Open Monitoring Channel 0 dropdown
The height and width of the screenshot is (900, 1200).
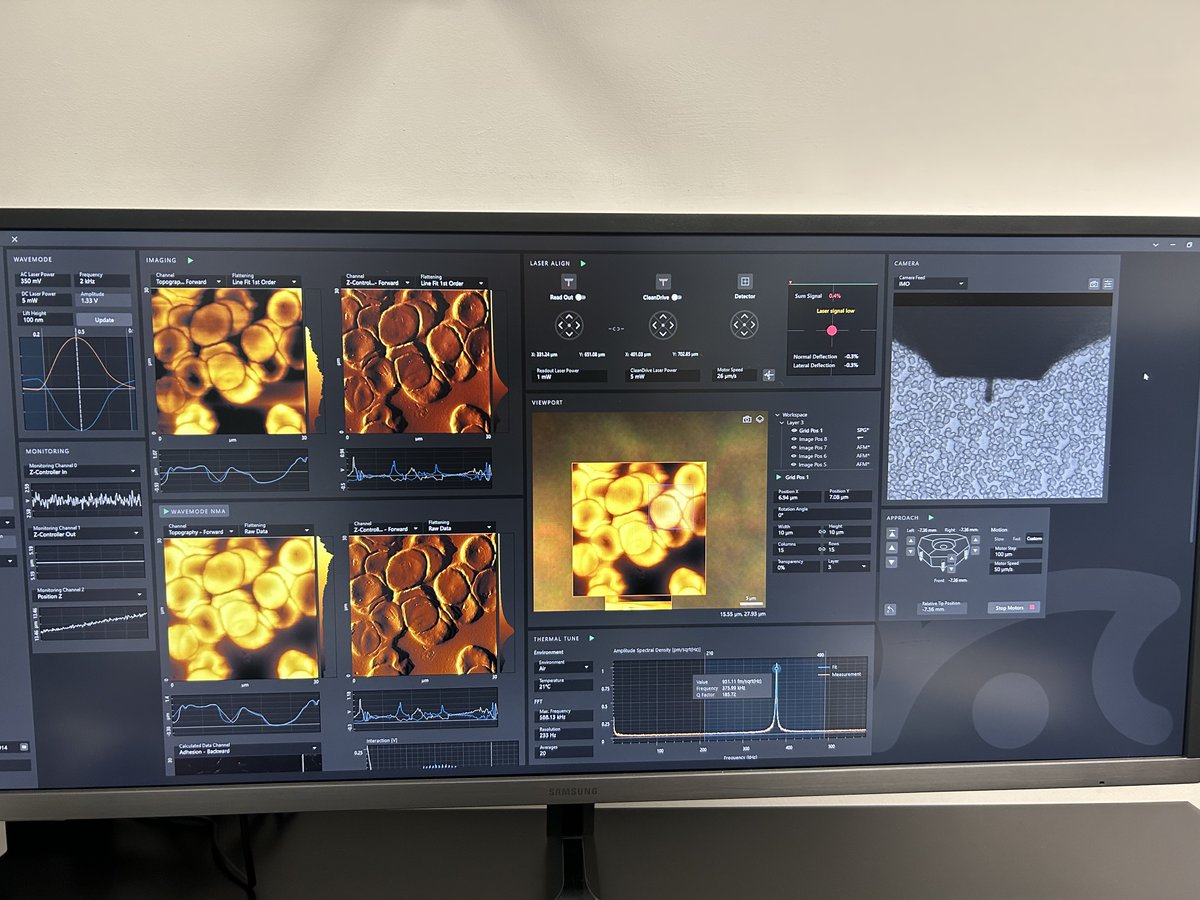pyautogui.click(x=82, y=470)
